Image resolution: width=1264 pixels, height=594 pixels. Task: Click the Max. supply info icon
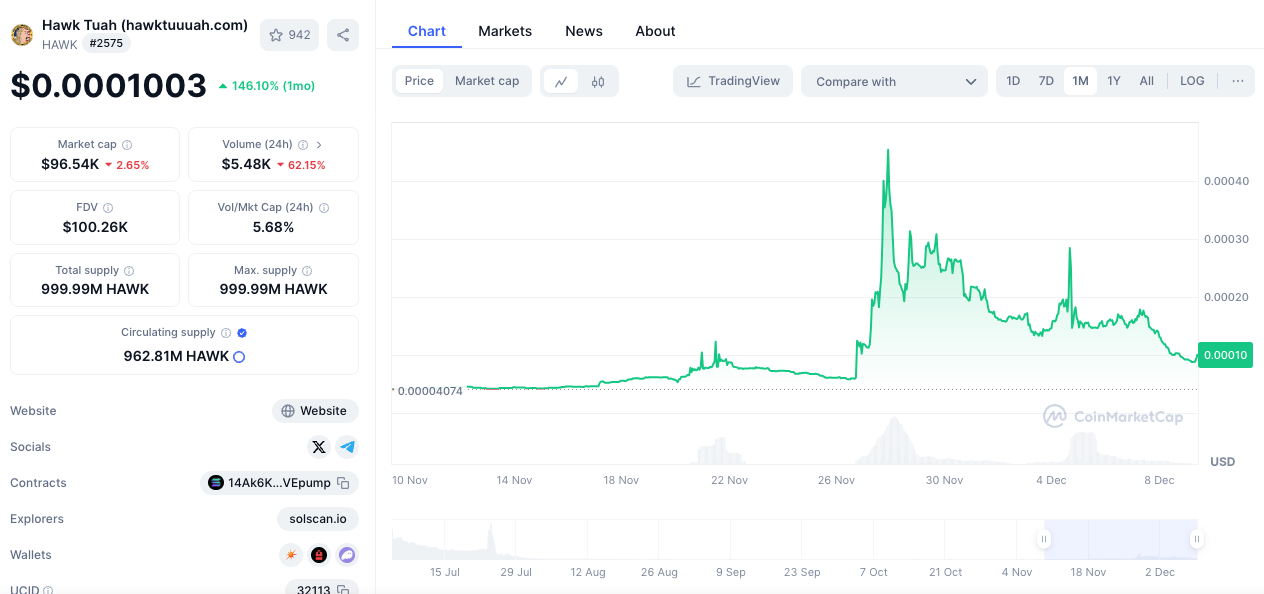tap(307, 271)
